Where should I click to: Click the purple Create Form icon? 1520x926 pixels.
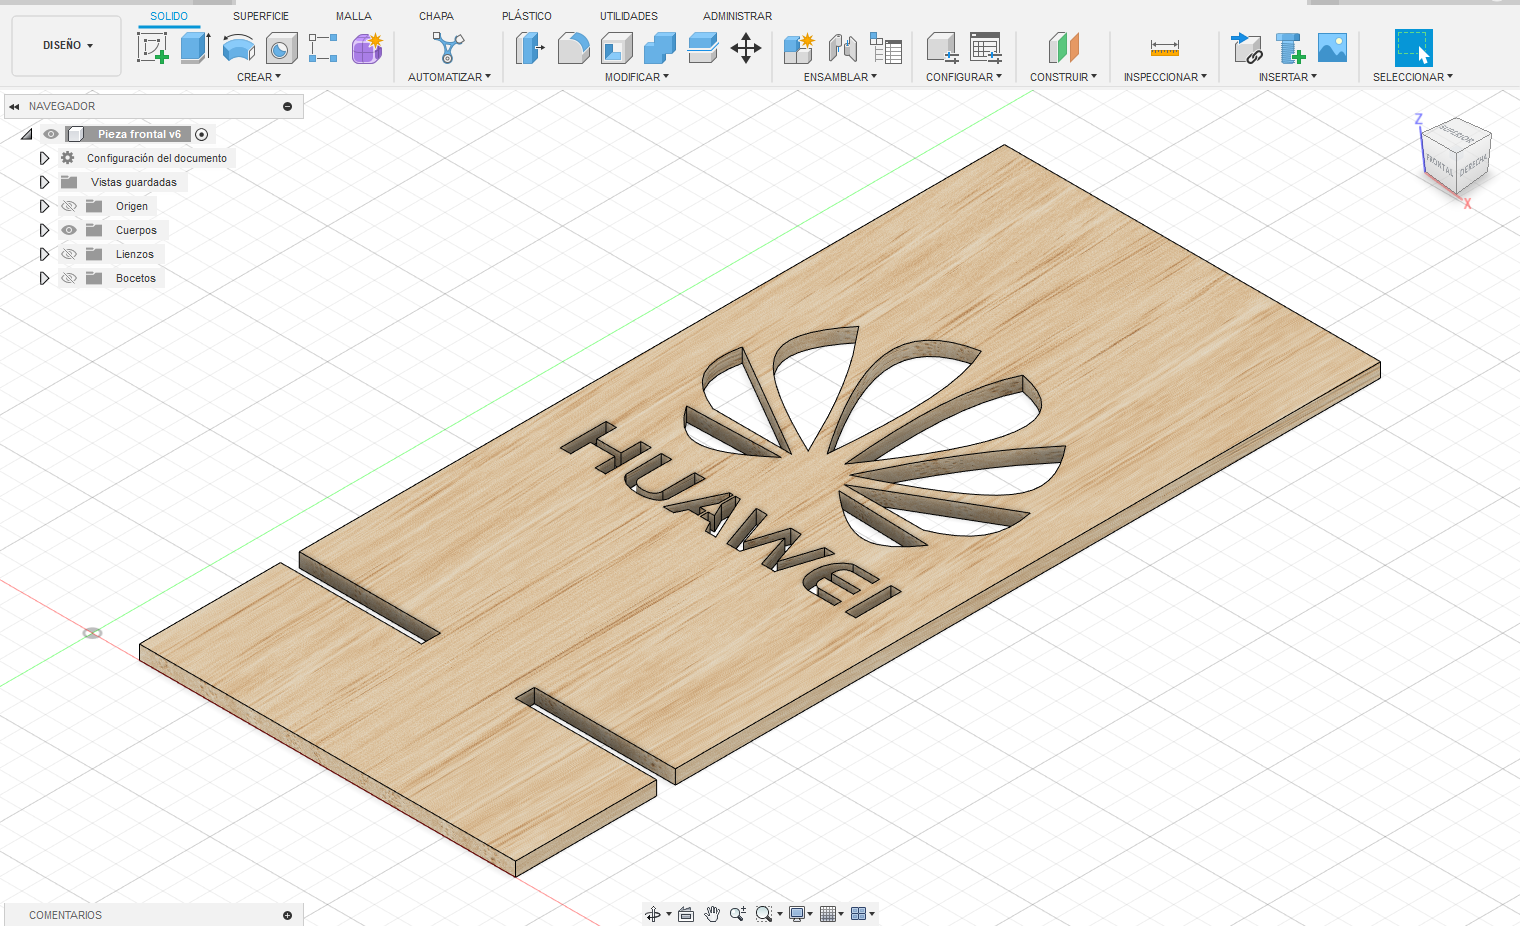[x=367, y=48]
